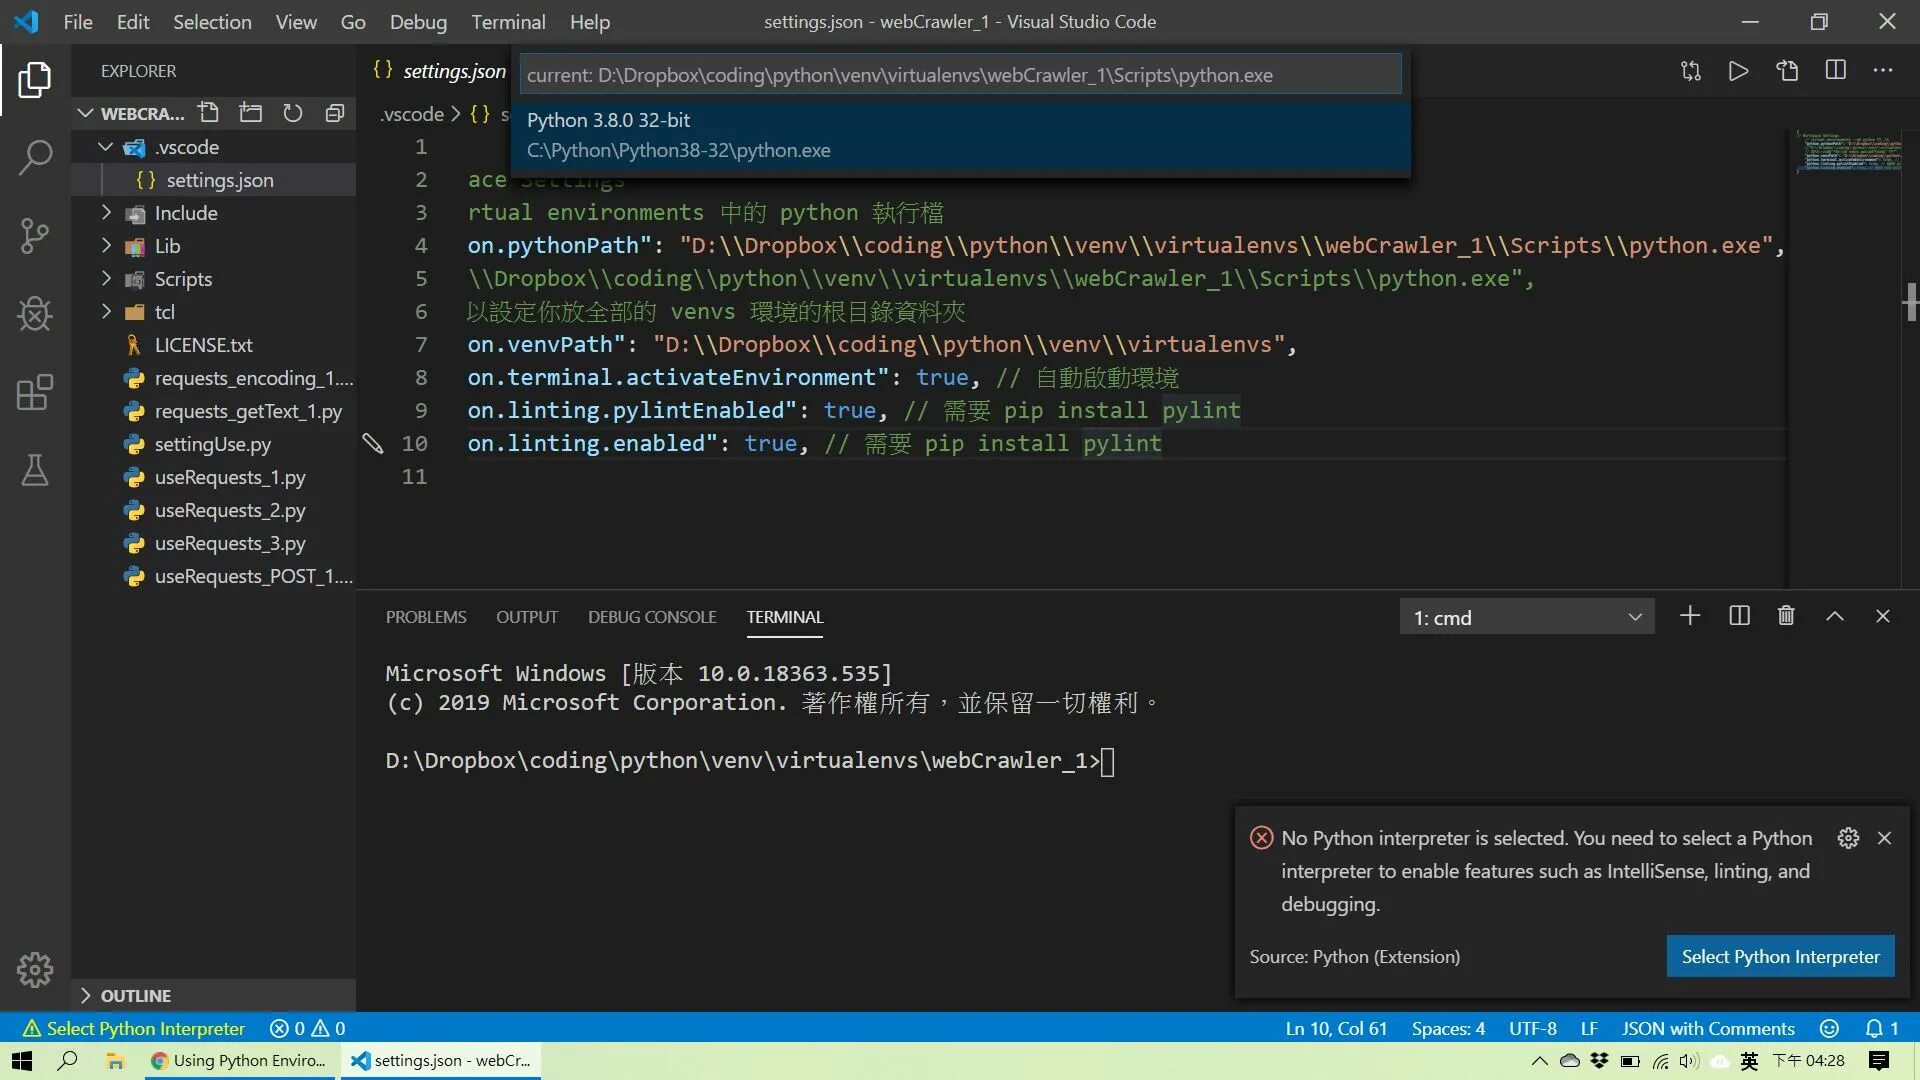The height and width of the screenshot is (1080, 1920).
Task: Open the Terminal menu
Action: pyautogui.click(x=508, y=22)
